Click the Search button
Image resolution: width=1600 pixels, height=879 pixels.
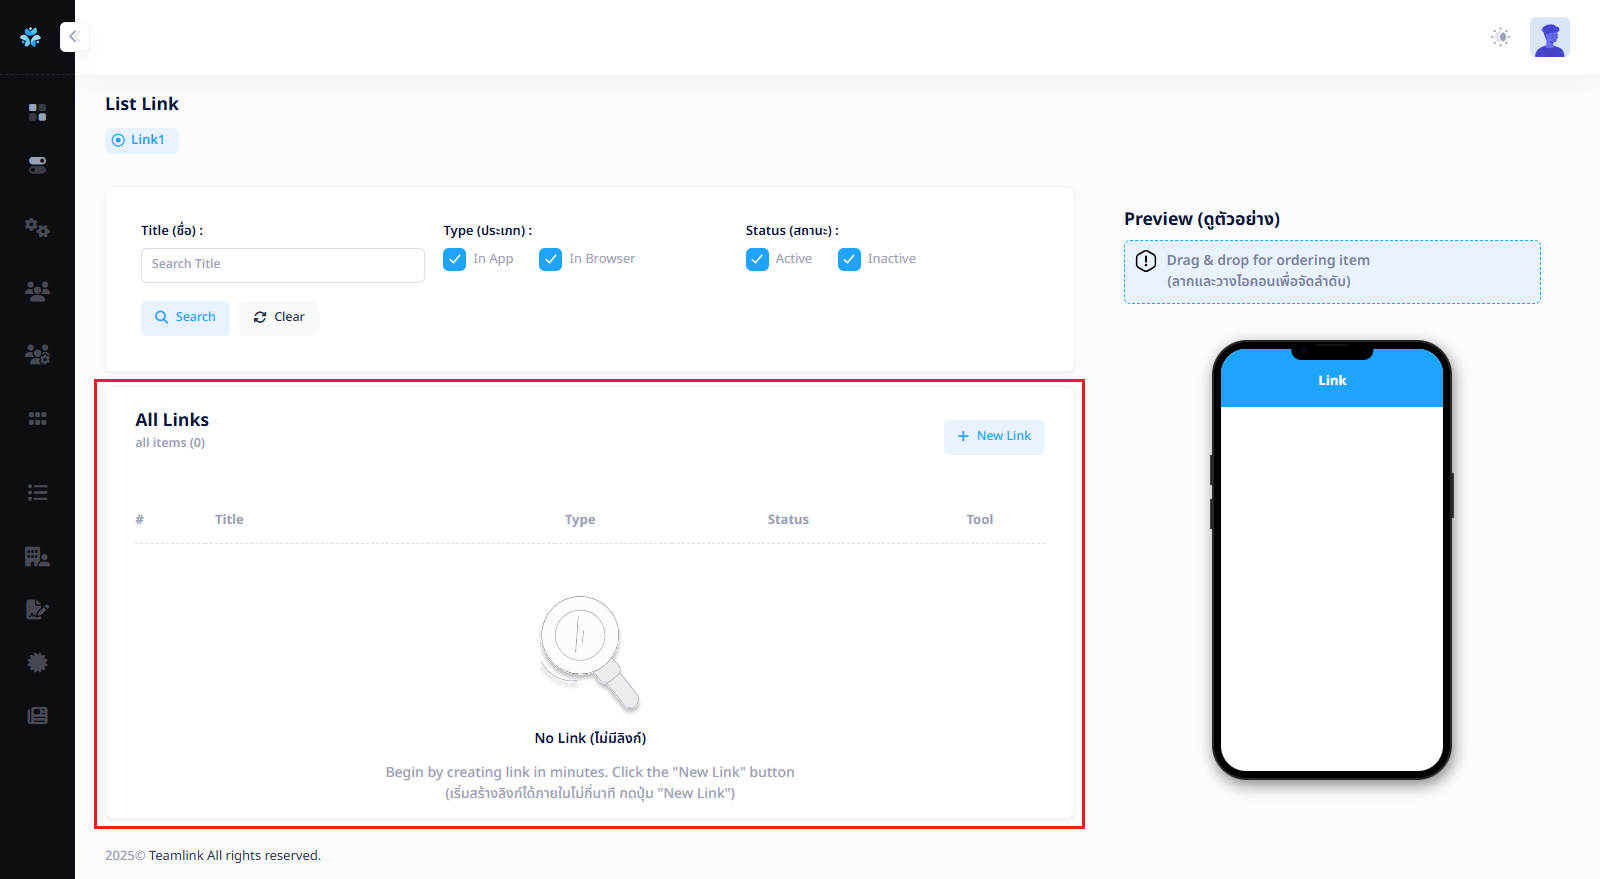(x=185, y=318)
